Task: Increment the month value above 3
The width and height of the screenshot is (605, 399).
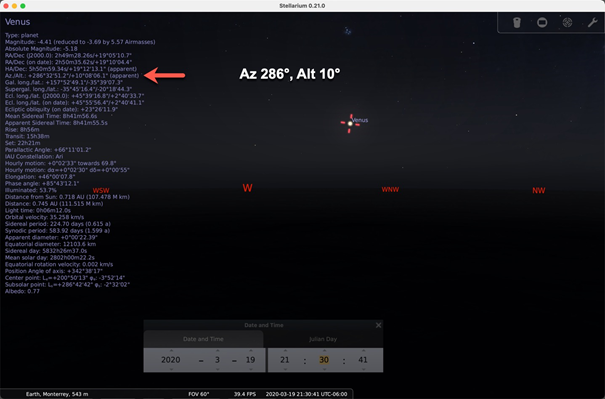Action: coord(218,351)
